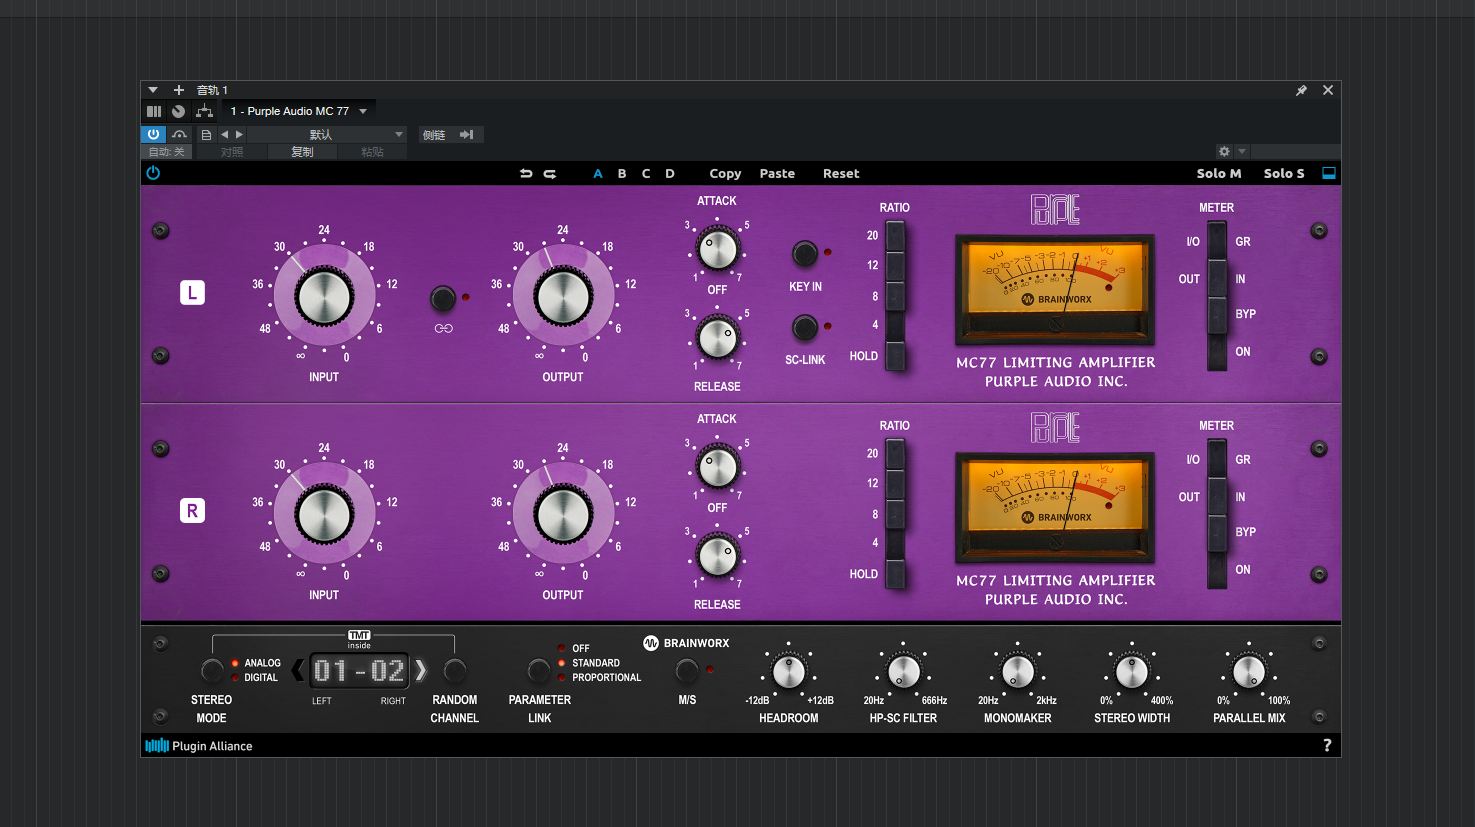Click the routing diagram icon

[204, 110]
